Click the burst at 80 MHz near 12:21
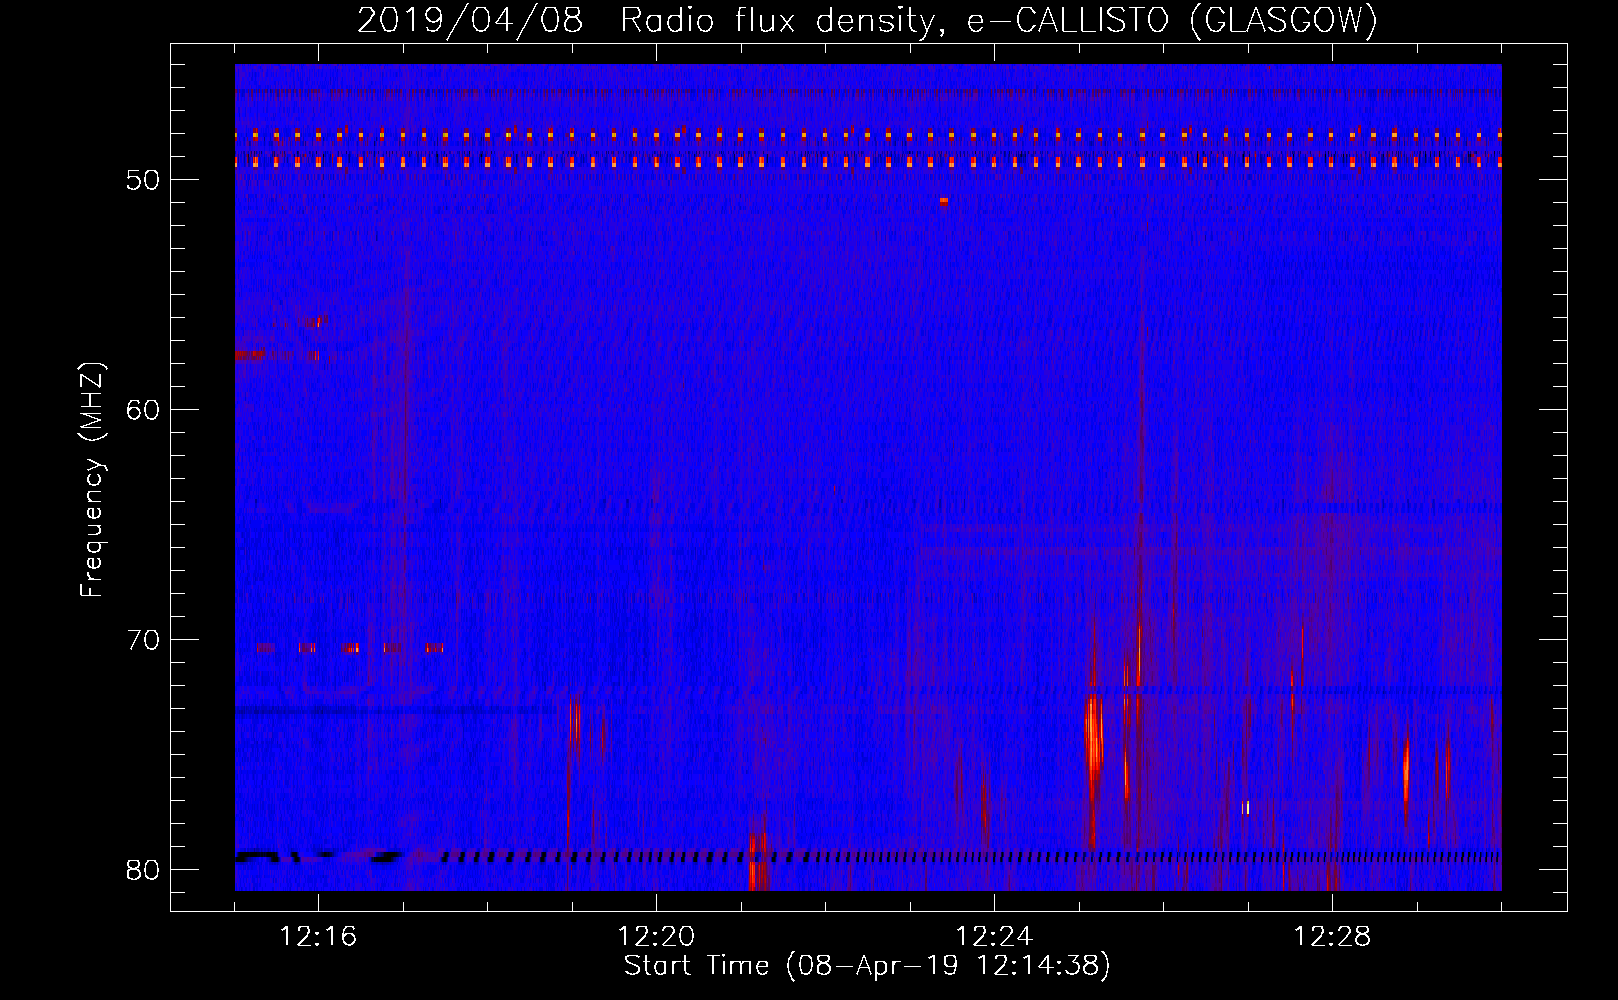The image size is (1618, 1000). pos(758,860)
